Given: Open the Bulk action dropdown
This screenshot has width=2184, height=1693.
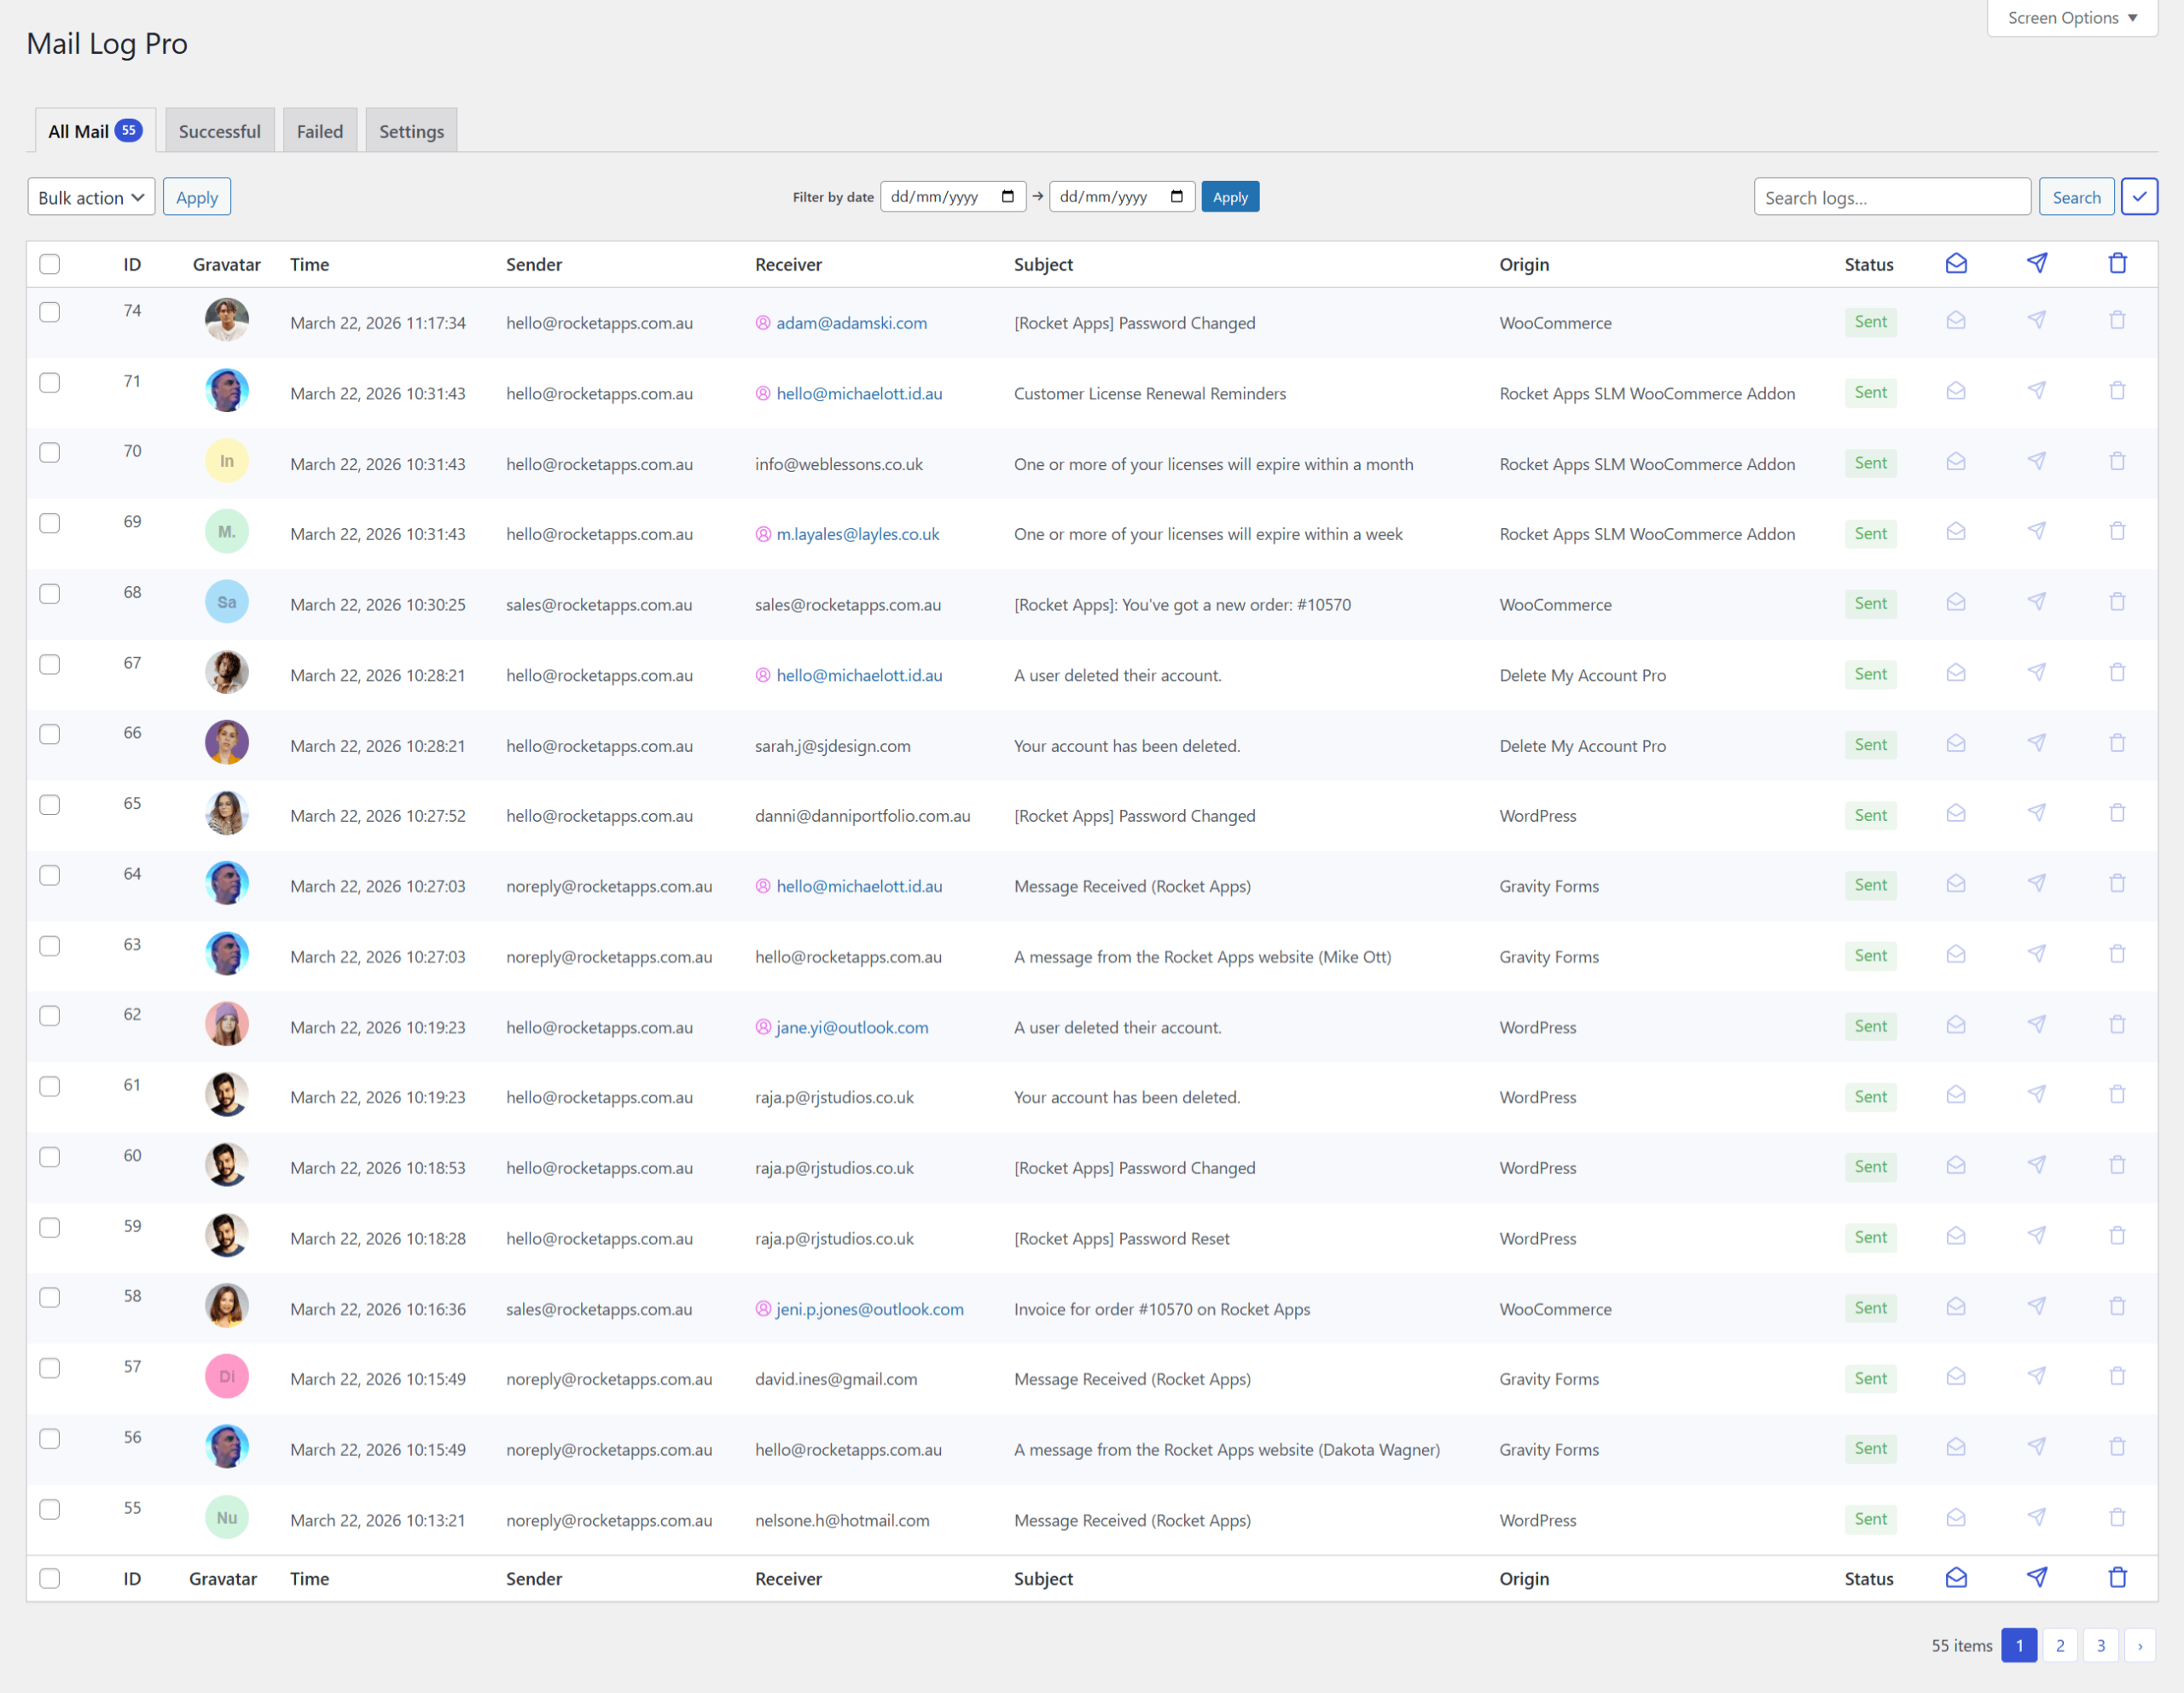Looking at the screenshot, I should click(91, 197).
